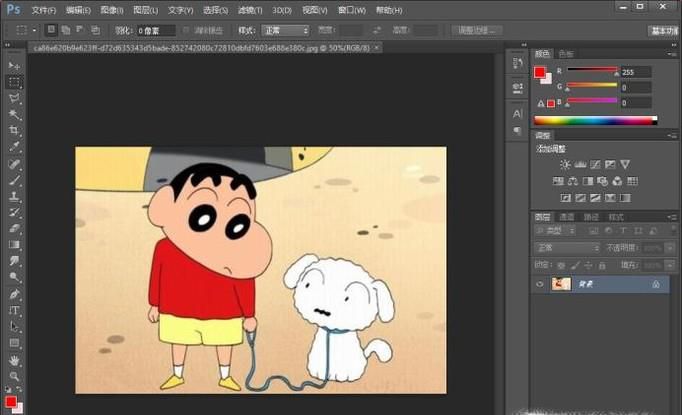Click the swap width and height button

[x=377, y=30]
